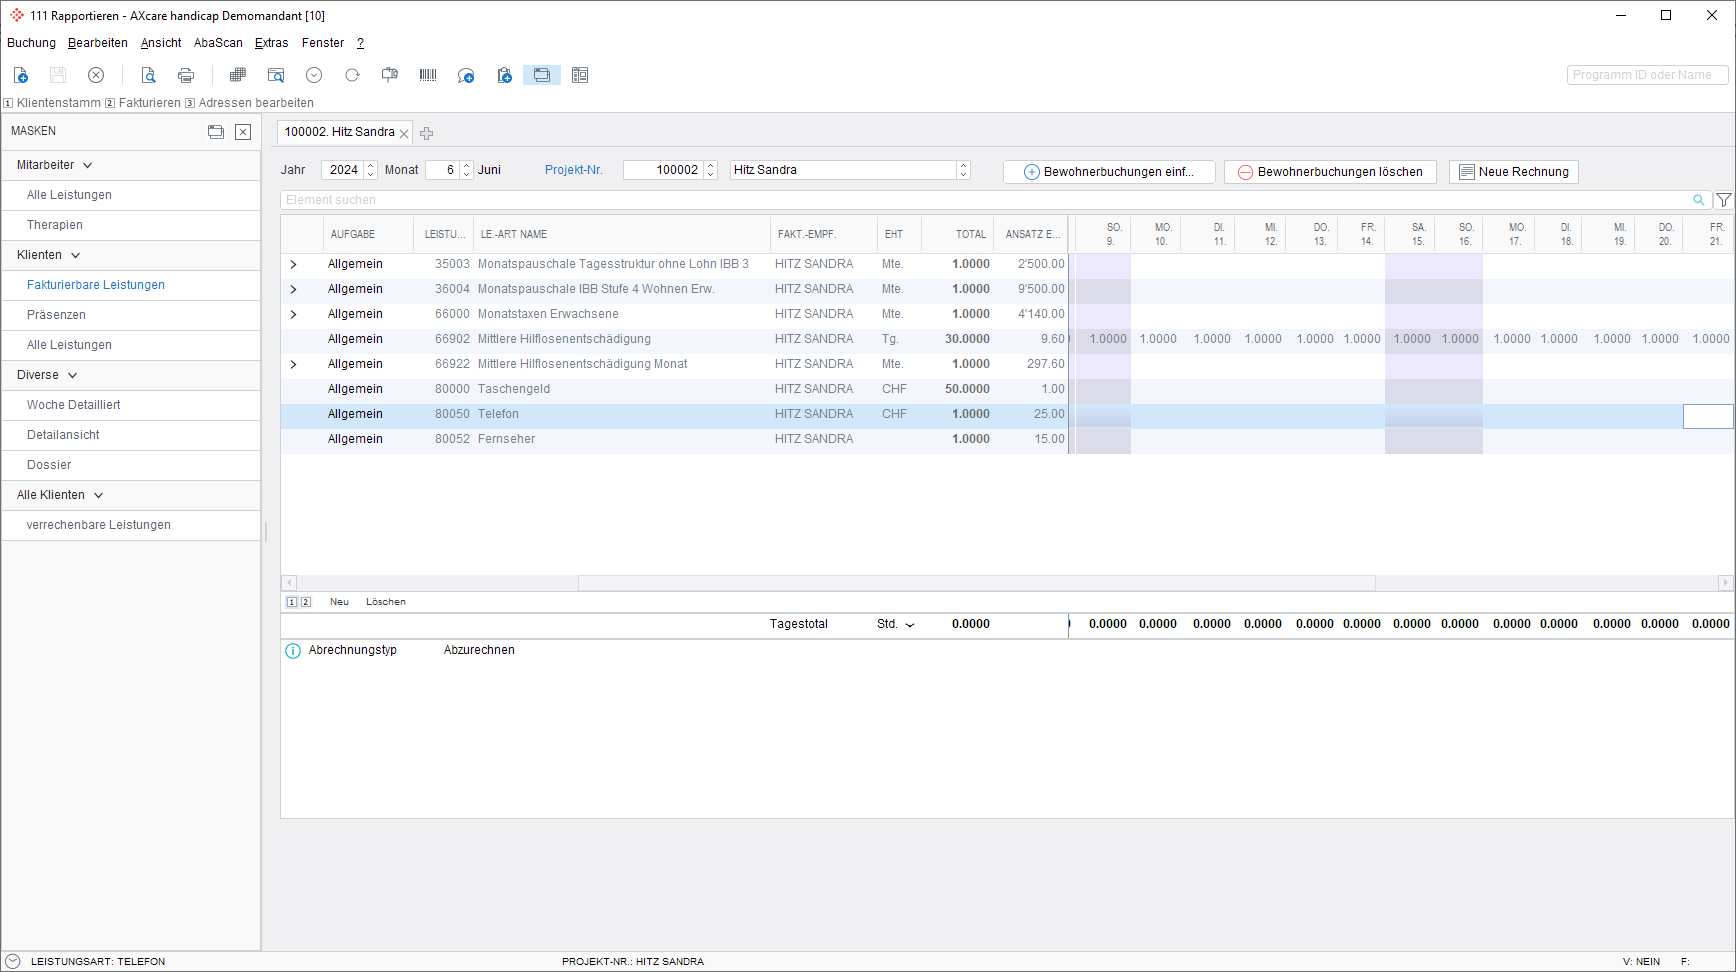Click the clipboard with plus icon
1736x972 pixels.
[x=504, y=75]
